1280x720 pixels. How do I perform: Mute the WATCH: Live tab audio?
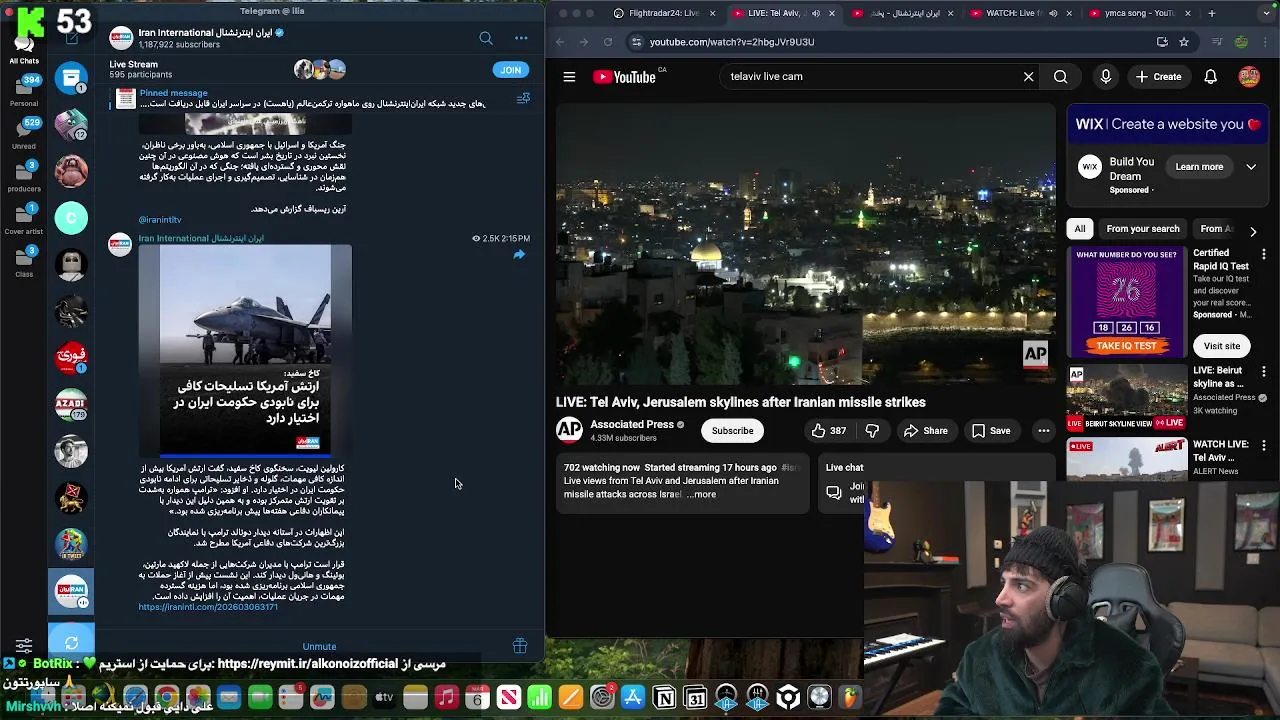[x=1052, y=13]
